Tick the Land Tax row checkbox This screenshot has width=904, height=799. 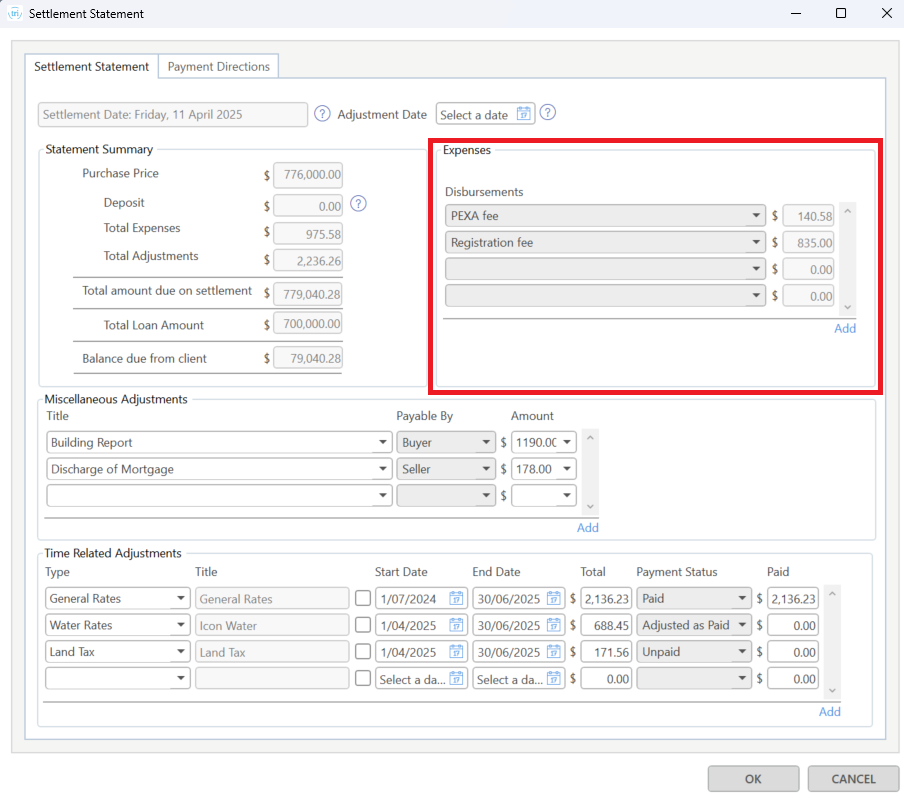point(363,652)
